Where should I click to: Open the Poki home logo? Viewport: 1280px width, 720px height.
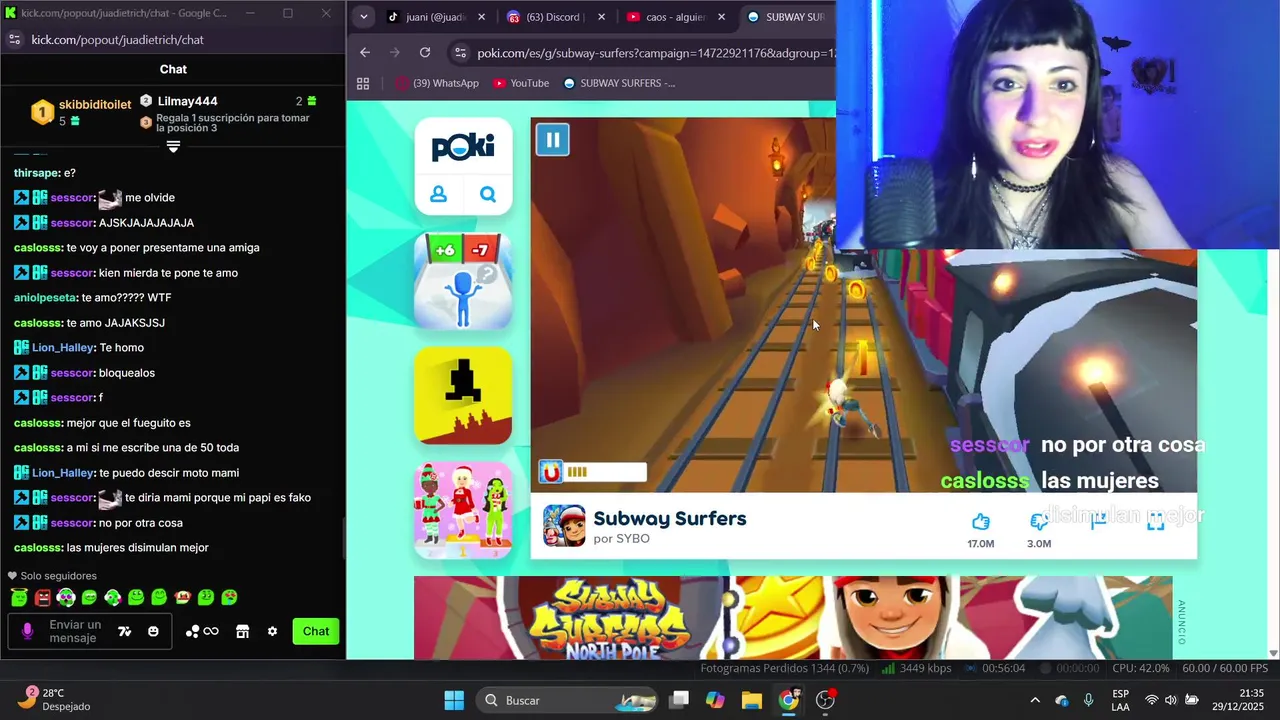pyautogui.click(x=463, y=148)
